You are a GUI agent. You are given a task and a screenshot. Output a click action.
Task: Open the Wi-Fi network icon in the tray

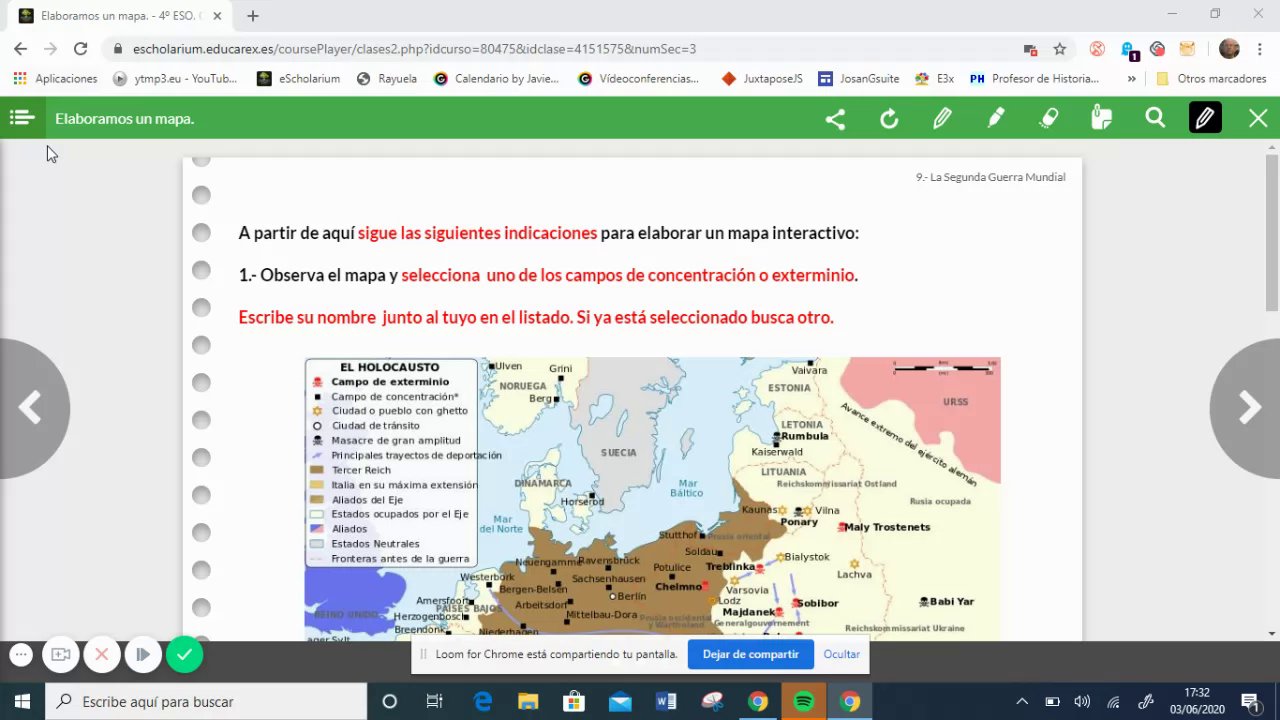pos(1114,702)
